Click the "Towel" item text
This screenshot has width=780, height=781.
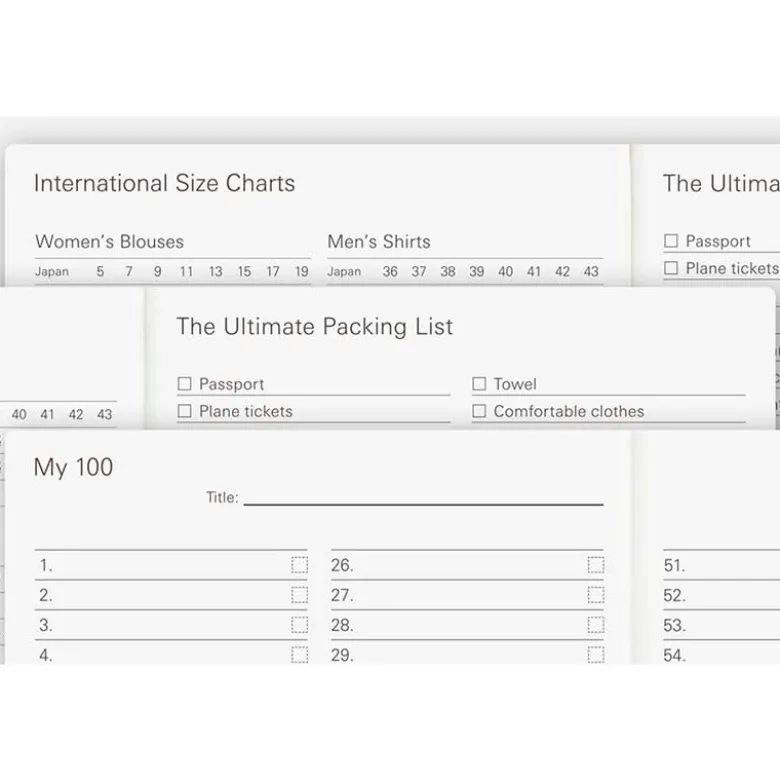(515, 384)
